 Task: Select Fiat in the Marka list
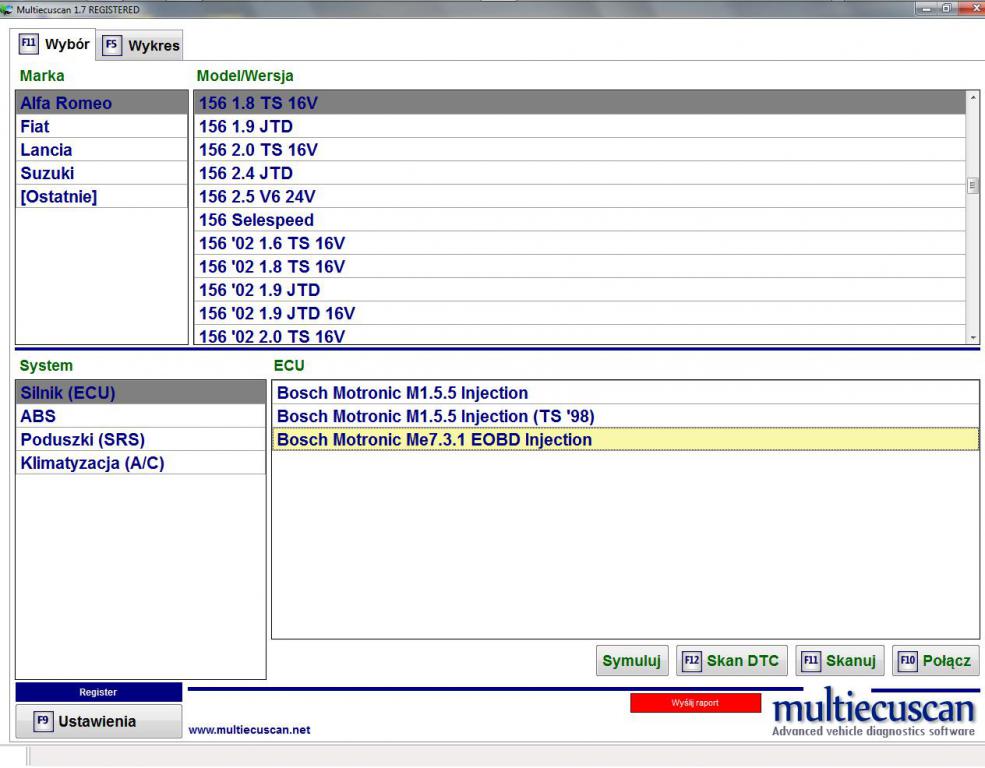point(101,127)
